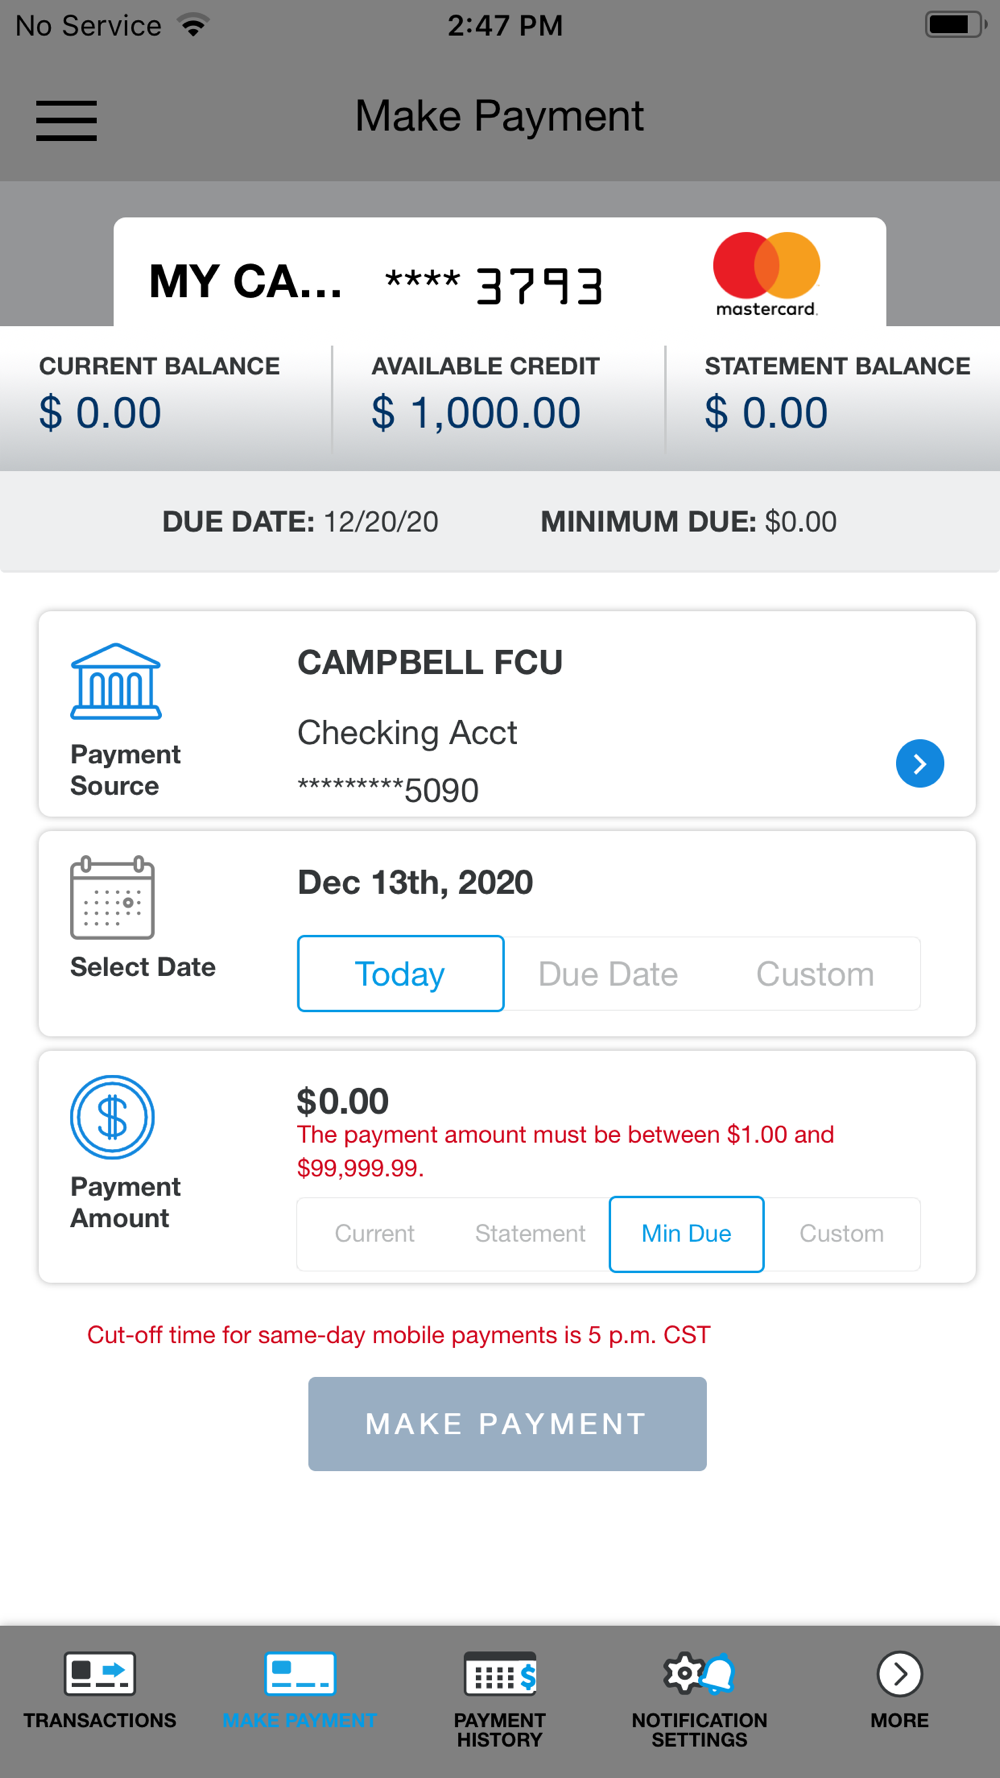Image resolution: width=1000 pixels, height=1778 pixels.
Task: Select Statement balance payment amount
Action: tap(530, 1234)
